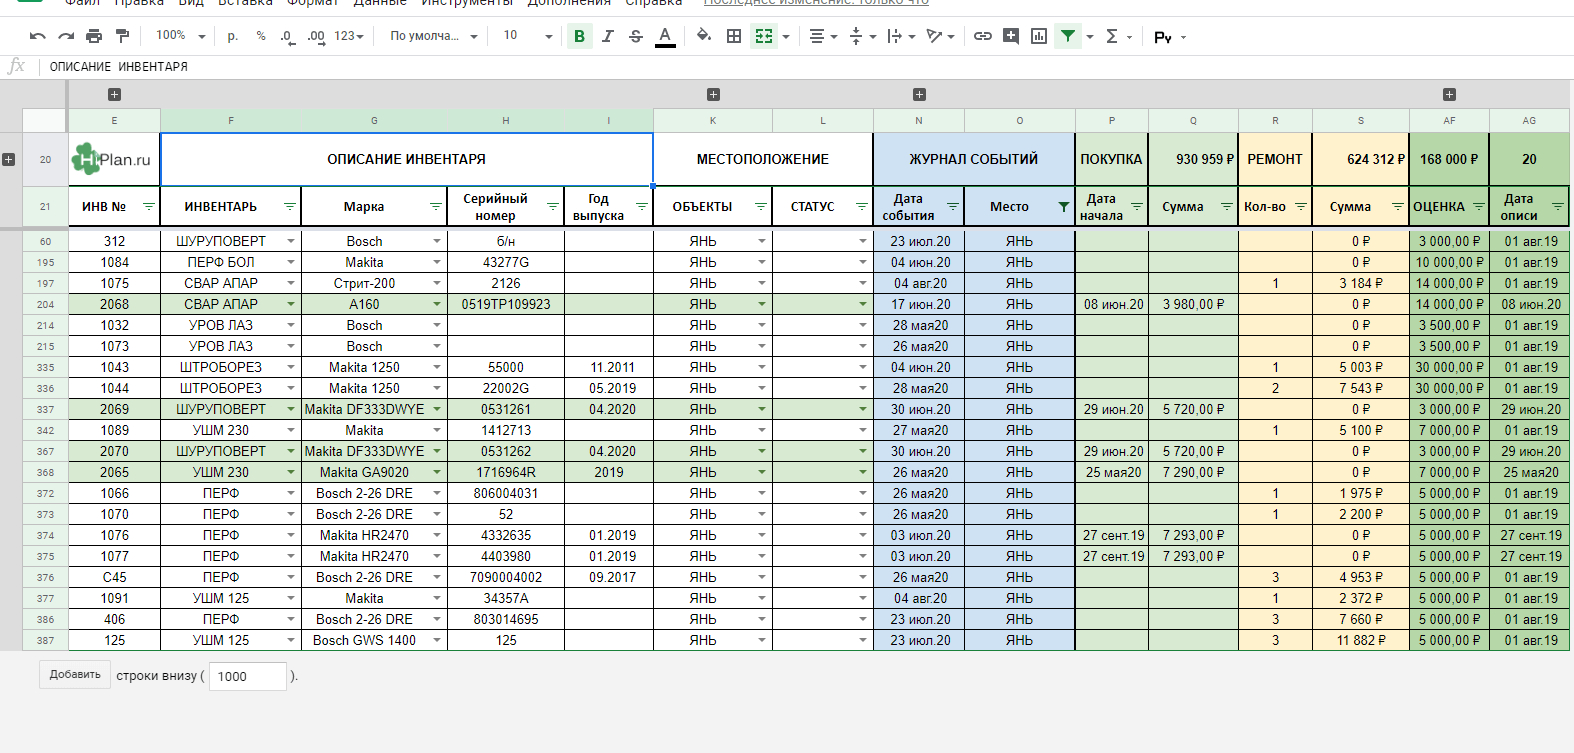Activate the paint format tool
The image size is (1574, 753).
(x=122, y=36)
